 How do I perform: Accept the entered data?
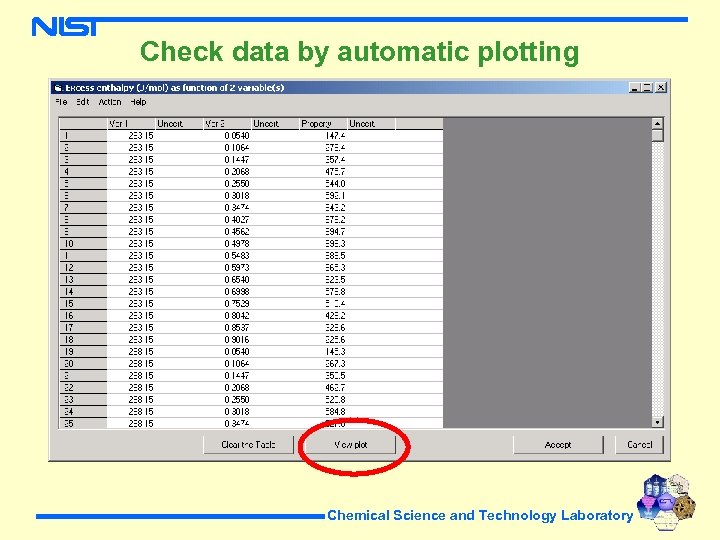557,444
